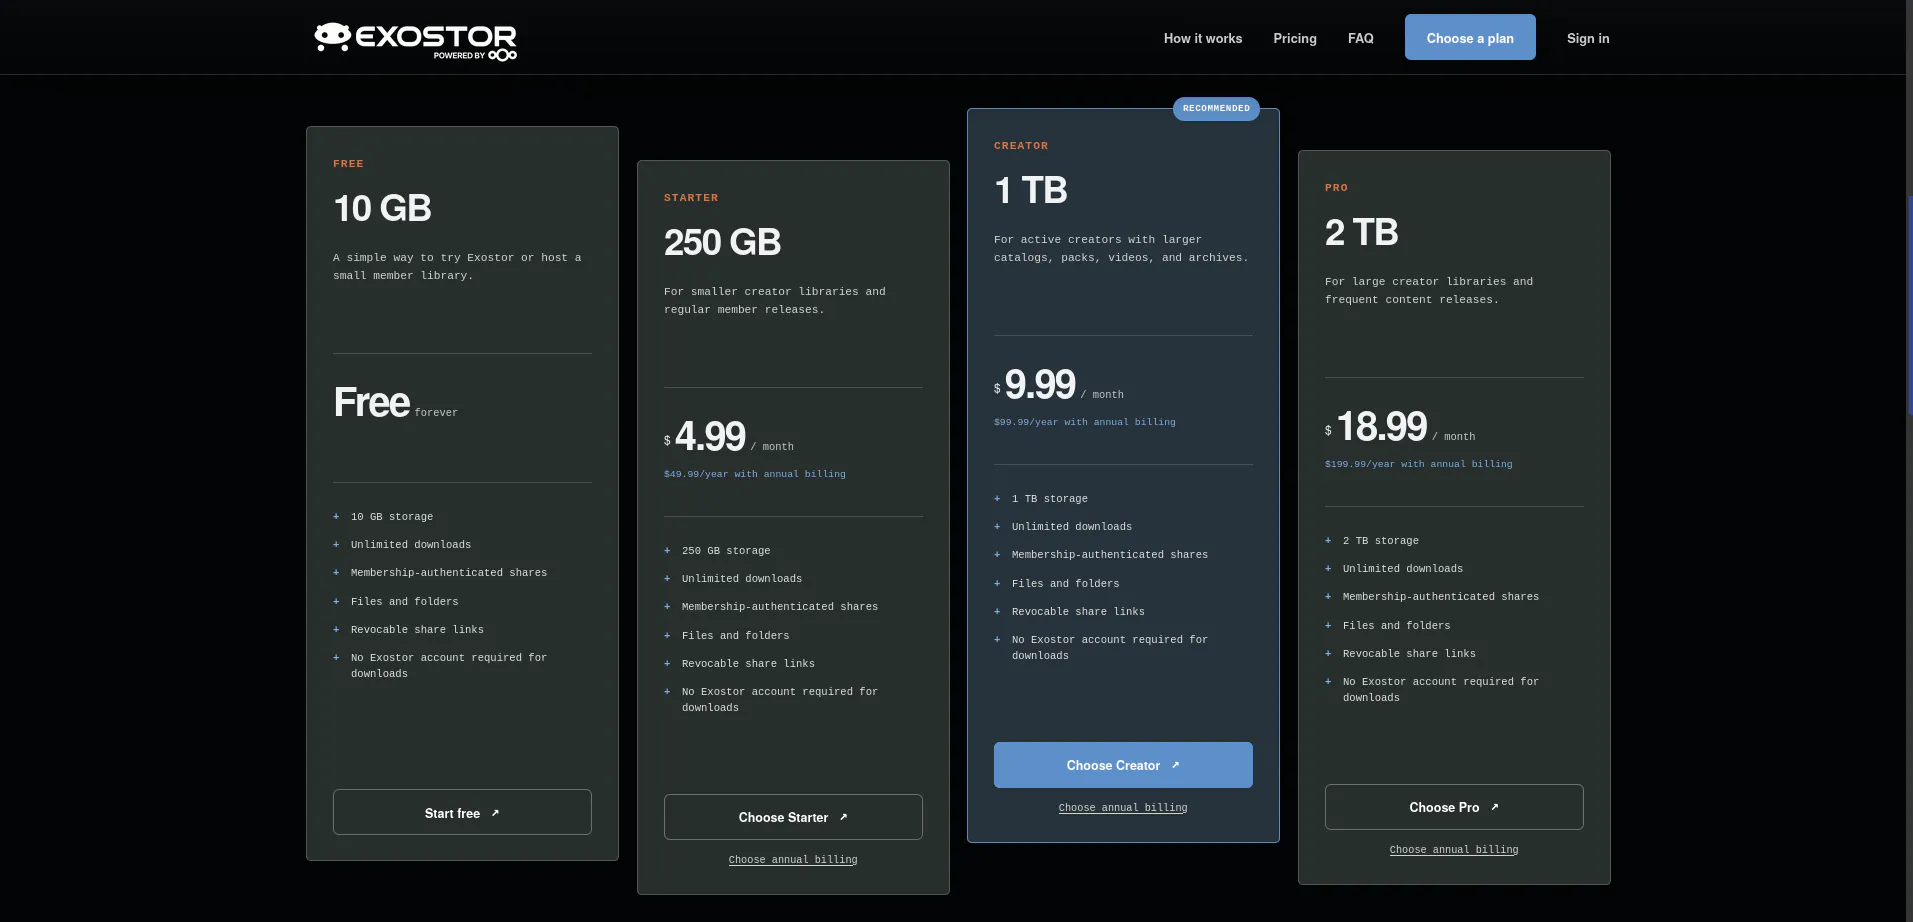Click the $99.99/year with annual billing text
The height and width of the screenshot is (922, 1913).
click(1085, 422)
